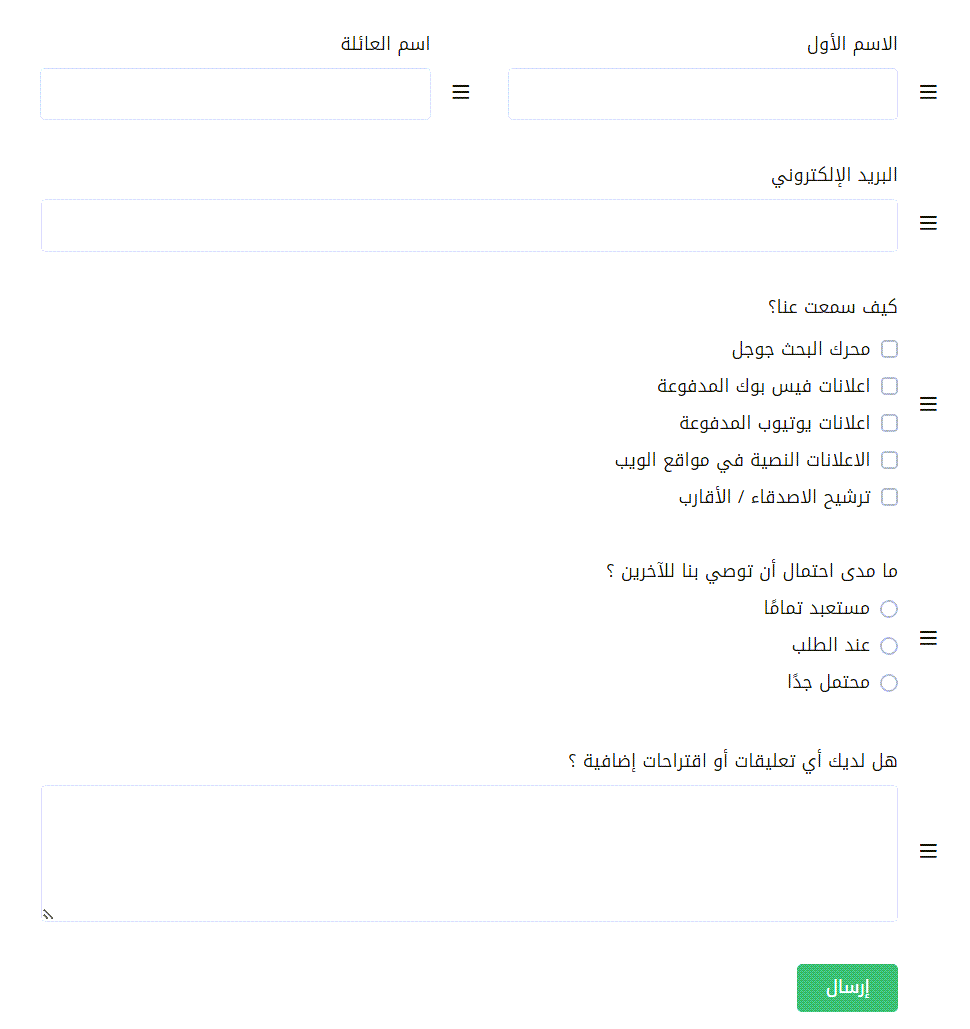Click drag handle icon beside الاسم الأول field
The width and height of the screenshot is (970, 1029).
click(x=928, y=93)
